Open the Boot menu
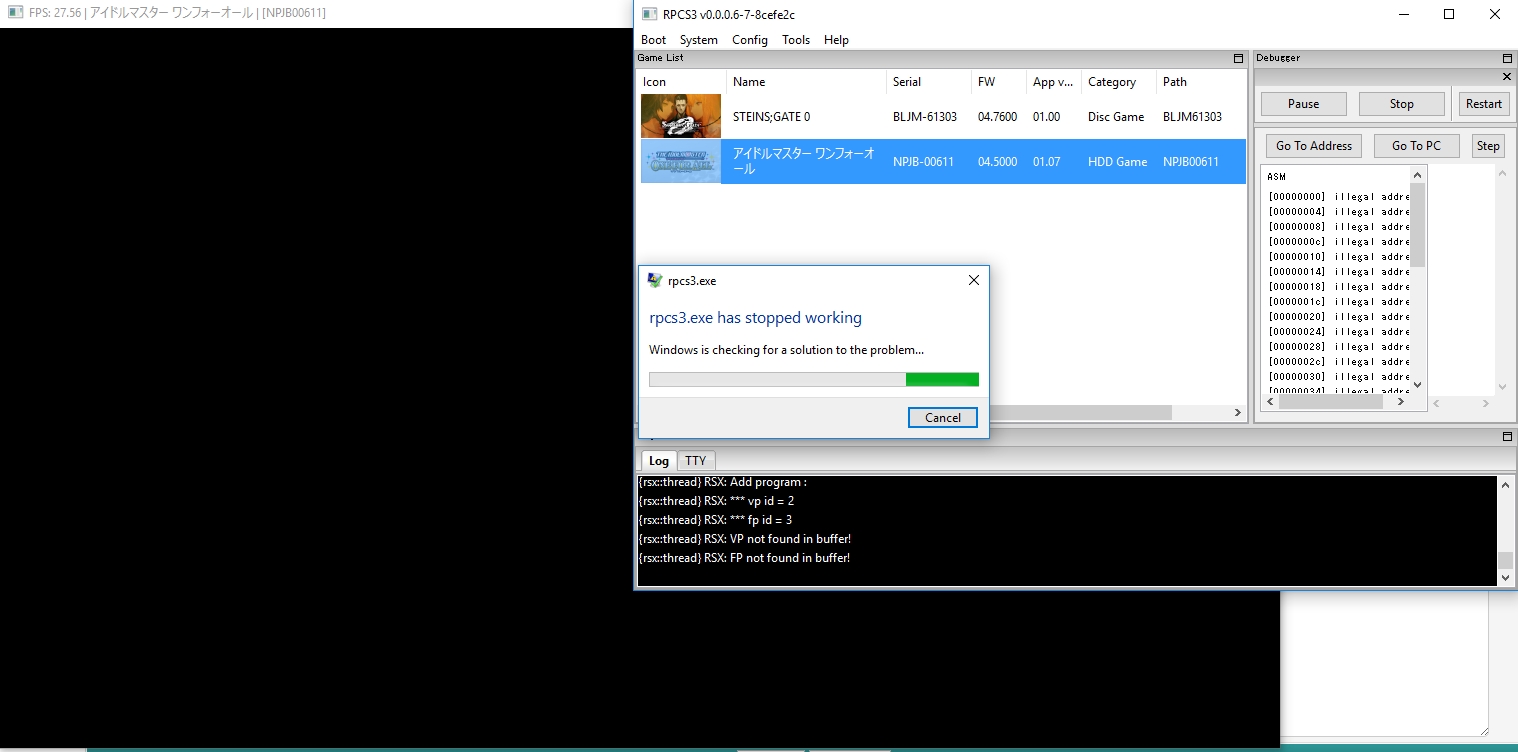The width and height of the screenshot is (1518, 752). [x=653, y=40]
